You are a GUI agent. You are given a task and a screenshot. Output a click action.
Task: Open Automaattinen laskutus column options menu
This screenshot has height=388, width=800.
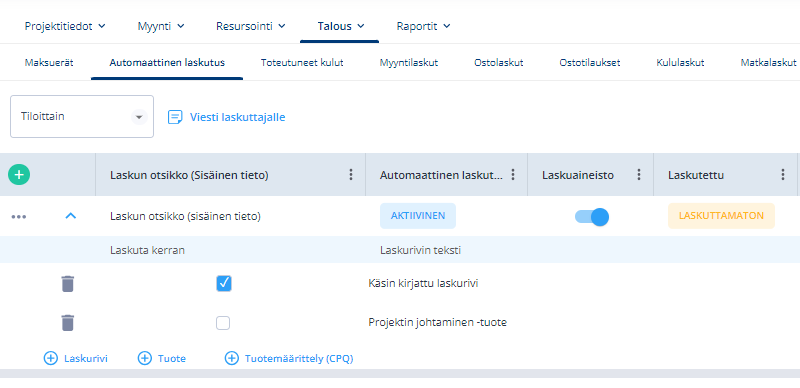click(513, 175)
